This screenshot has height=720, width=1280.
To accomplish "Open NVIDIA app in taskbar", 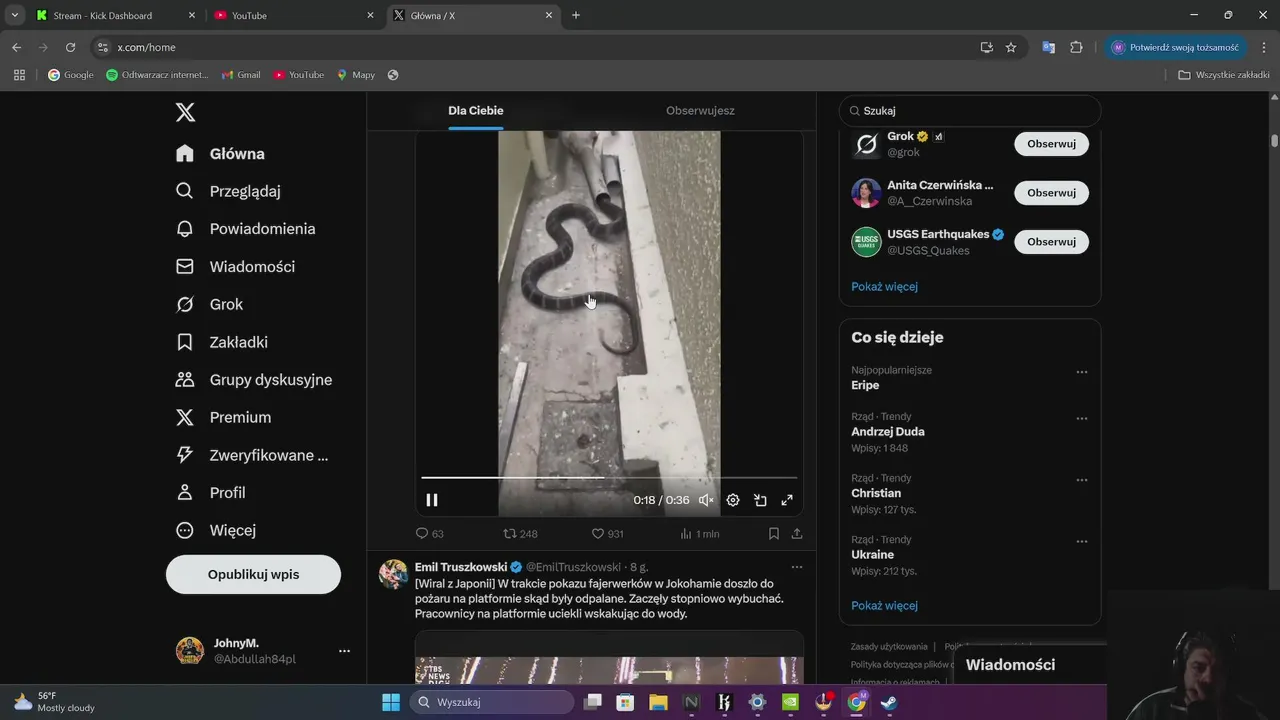I will (790, 702).
